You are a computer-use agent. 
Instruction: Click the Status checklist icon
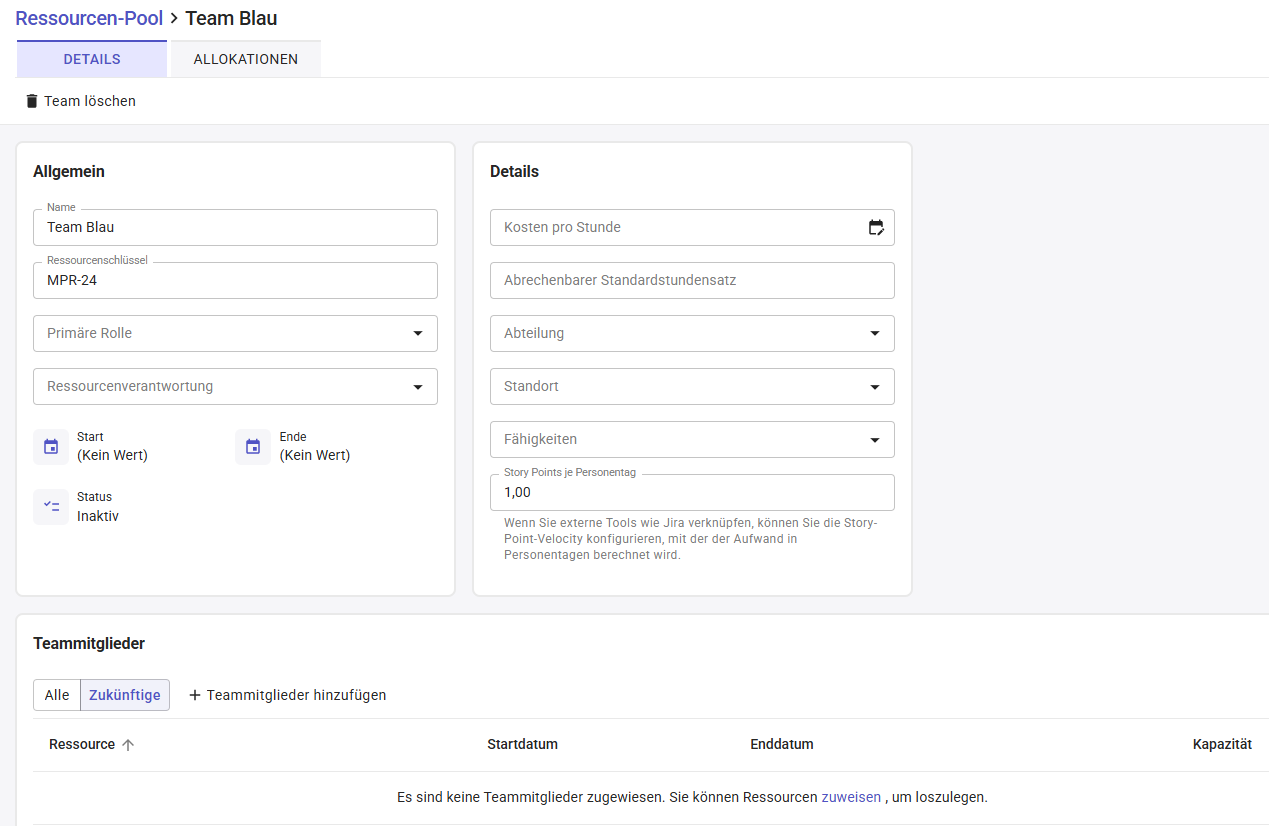(51, 507)
